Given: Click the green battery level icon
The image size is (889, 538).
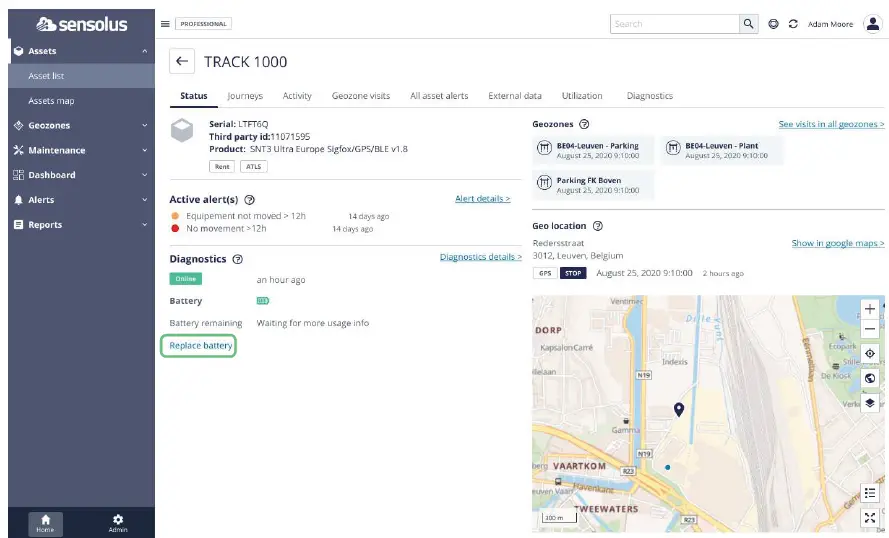Looking at the screenshot, I should (x=263, y=301).
